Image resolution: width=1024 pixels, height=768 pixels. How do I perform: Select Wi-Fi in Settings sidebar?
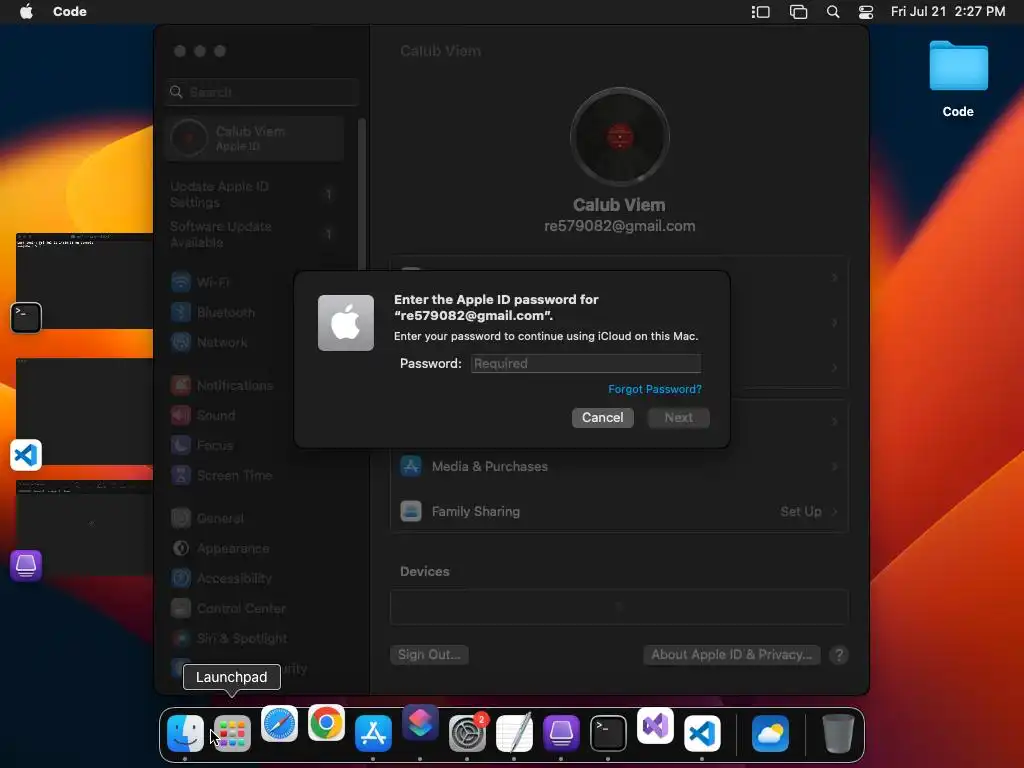[254, 282]
